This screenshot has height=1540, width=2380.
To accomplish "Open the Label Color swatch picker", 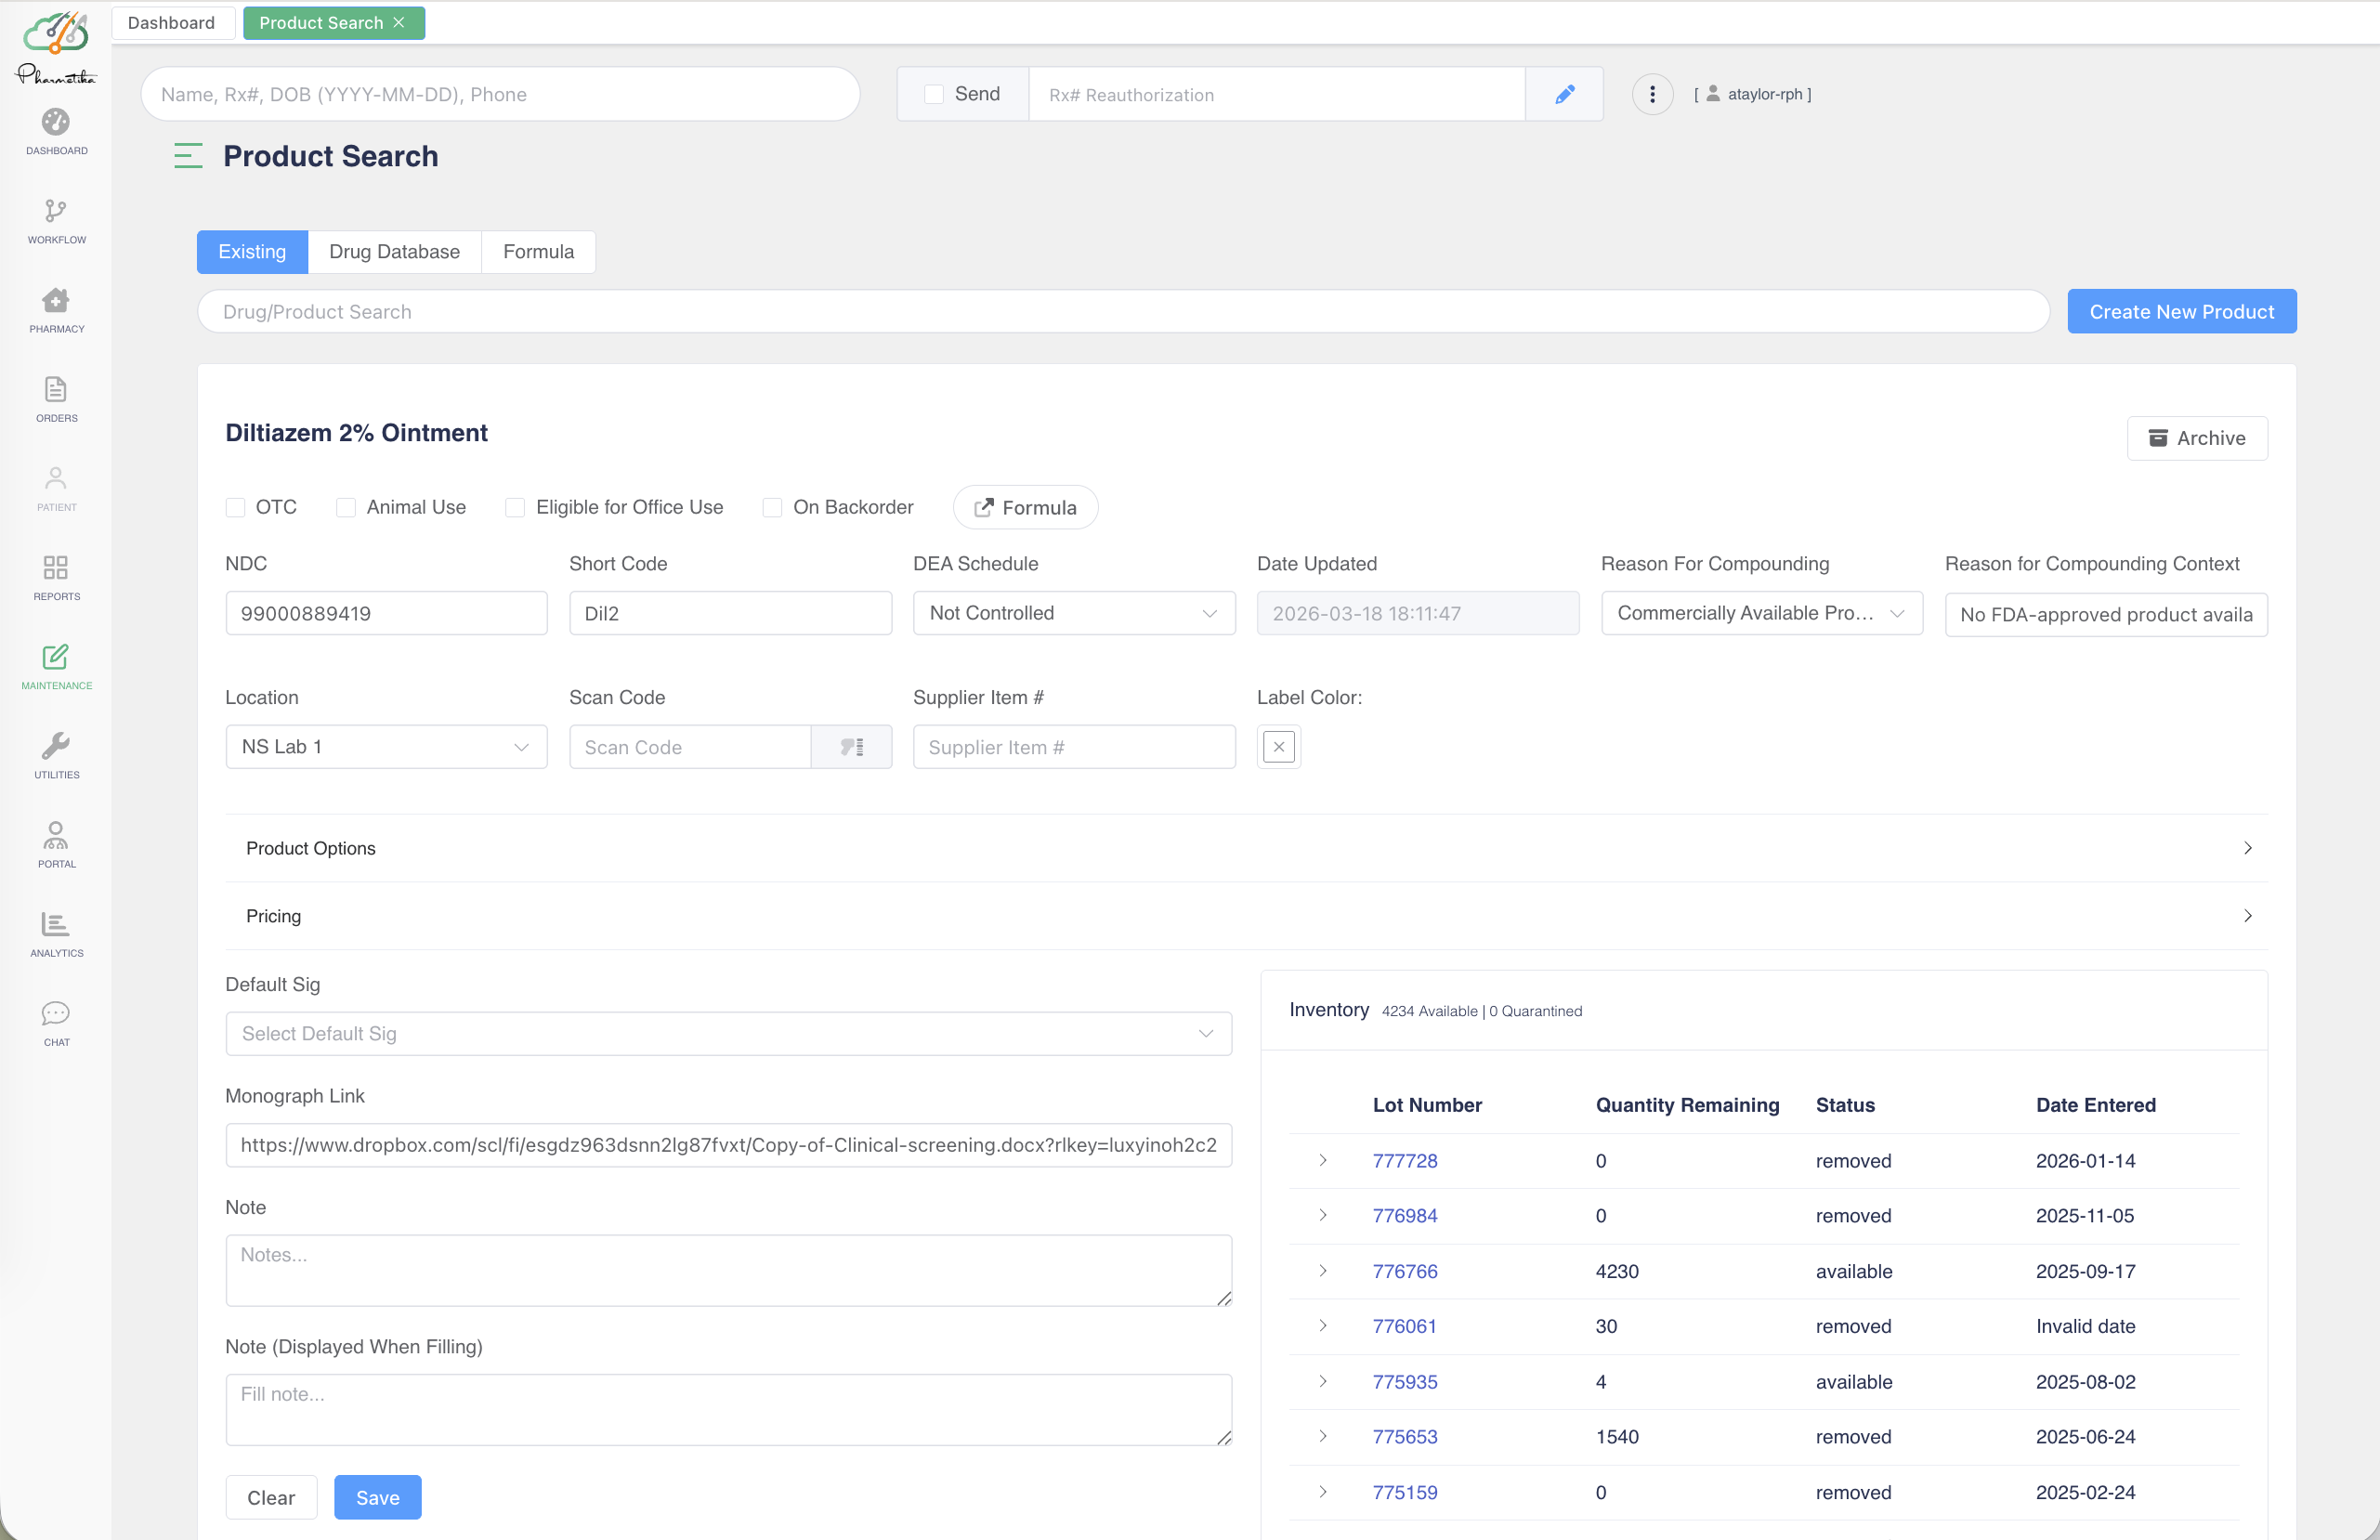I will (x=1279, y=747).
